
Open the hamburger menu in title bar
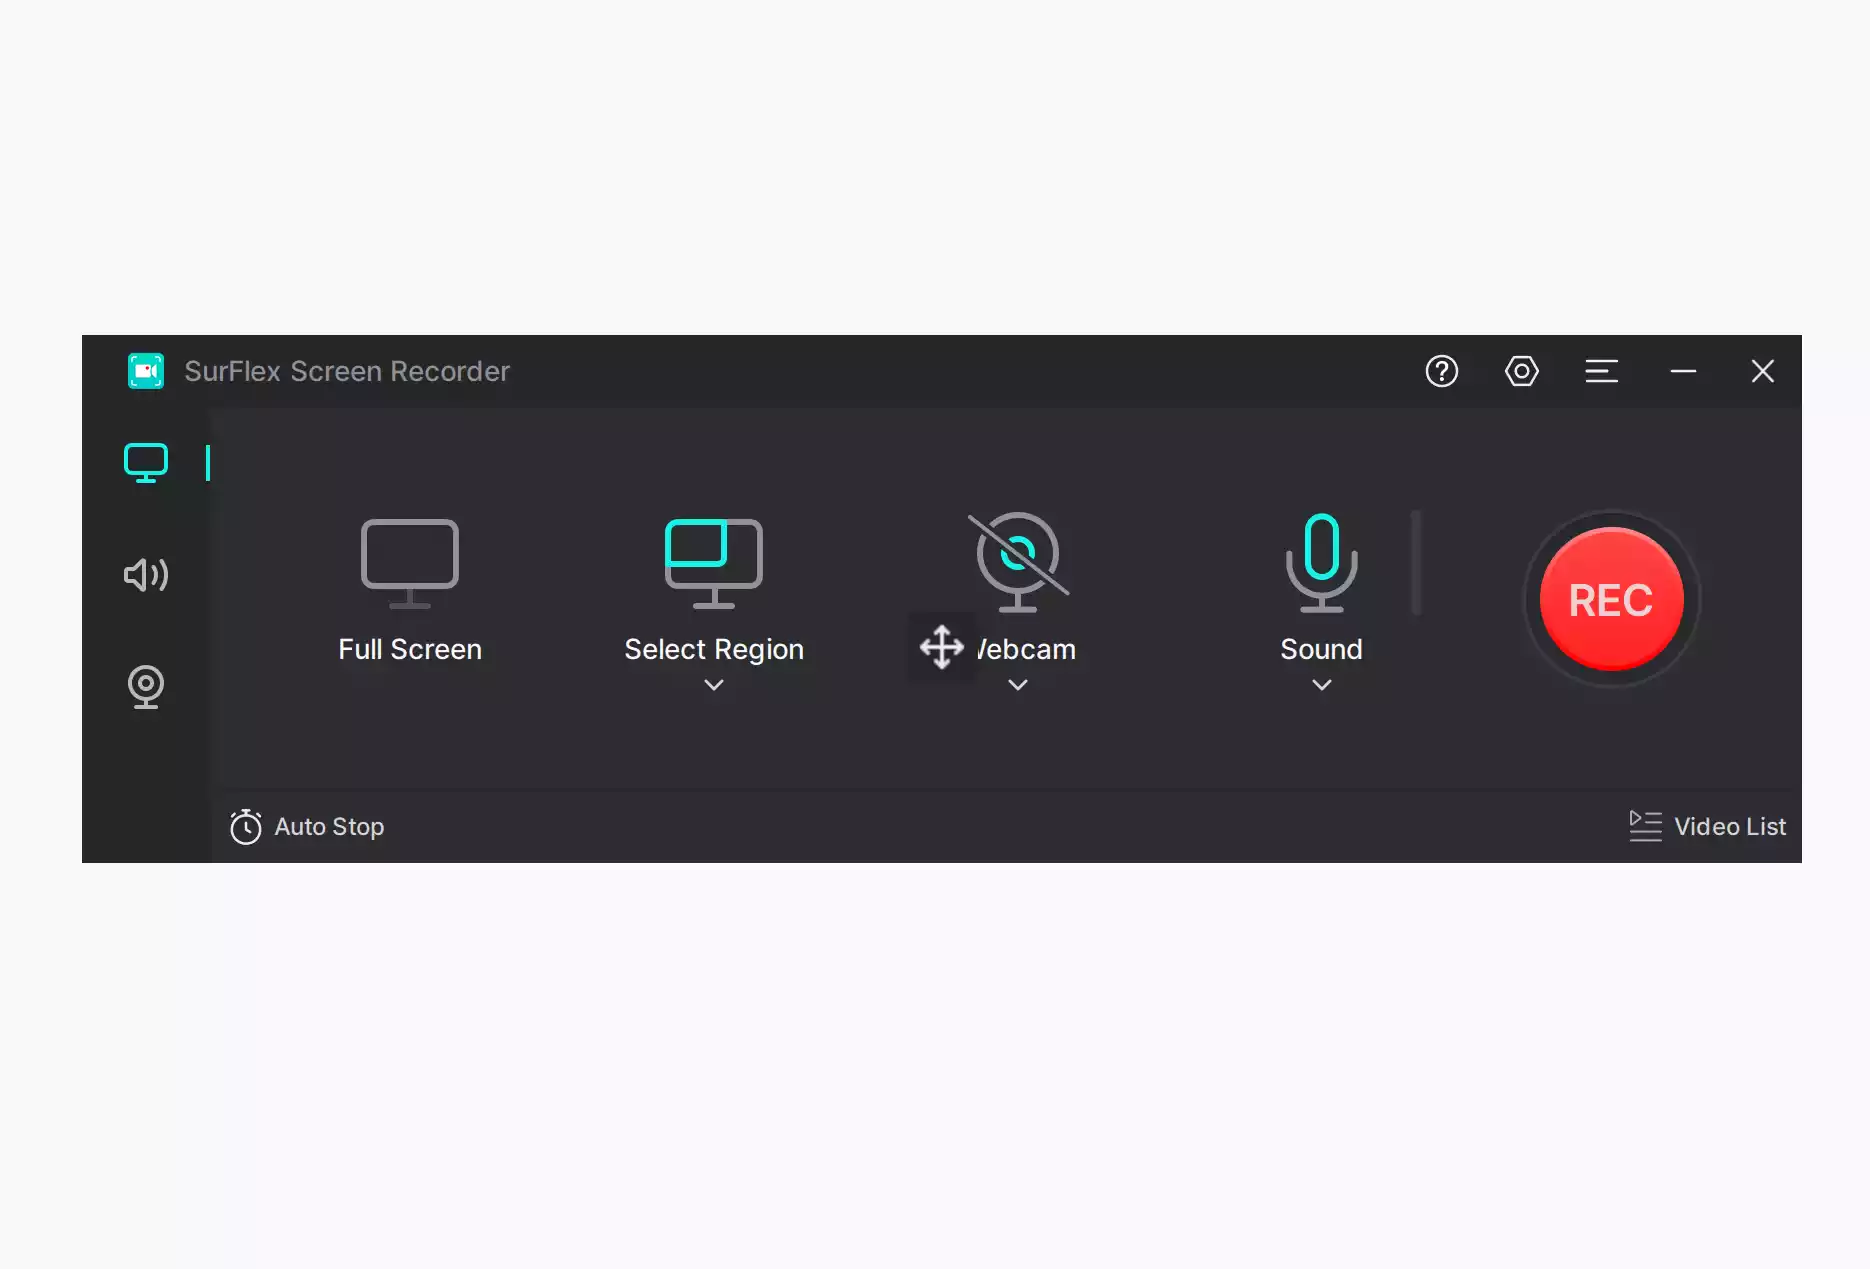1601,371
